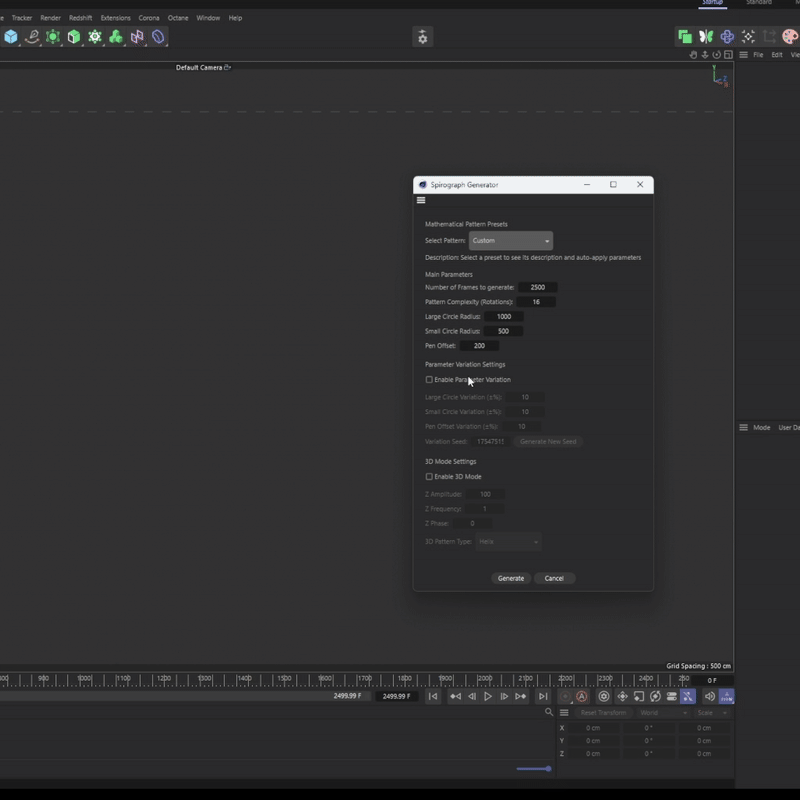The image size is (800, 800).
Task: Click the viewport dolly move icon
Action: click(x=705, y=55)
